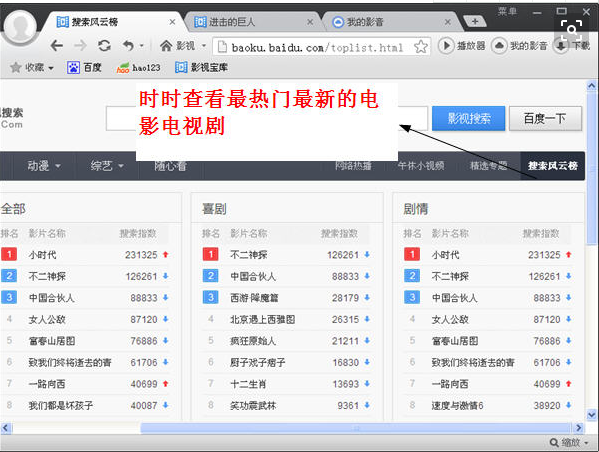Switch to the 进击的巨人 tab

tap(252, 22)
